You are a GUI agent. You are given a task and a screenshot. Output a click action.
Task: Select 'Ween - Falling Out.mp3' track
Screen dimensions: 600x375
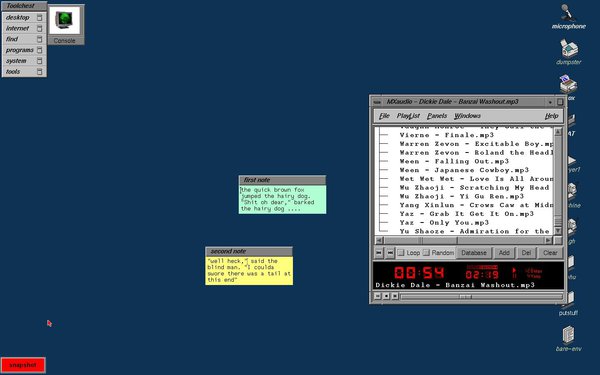point(454,161)
